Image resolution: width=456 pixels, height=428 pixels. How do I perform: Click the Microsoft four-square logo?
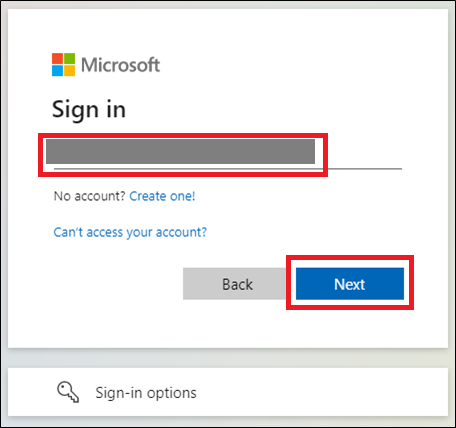[63, 65]
